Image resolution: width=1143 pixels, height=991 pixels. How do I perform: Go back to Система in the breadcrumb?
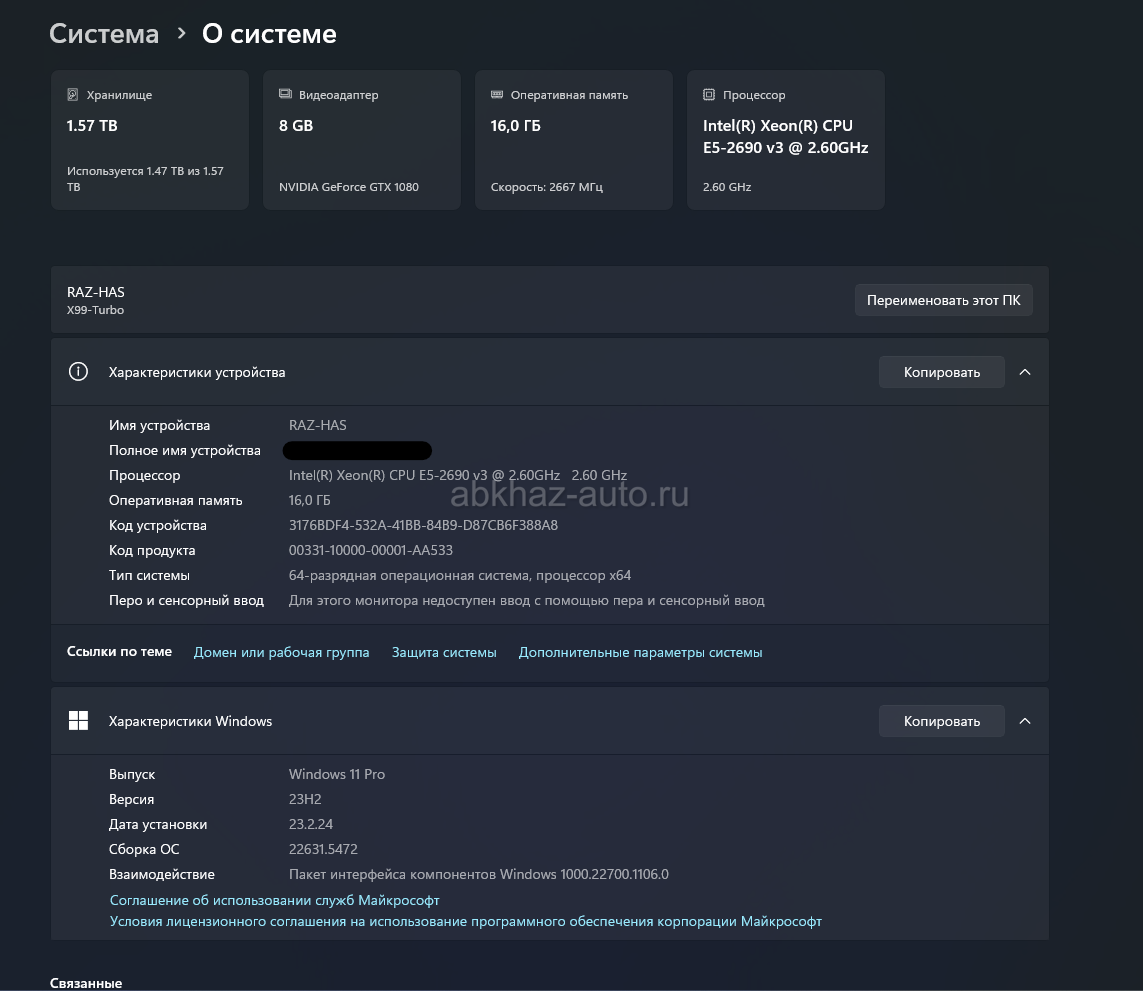[104, 34]
